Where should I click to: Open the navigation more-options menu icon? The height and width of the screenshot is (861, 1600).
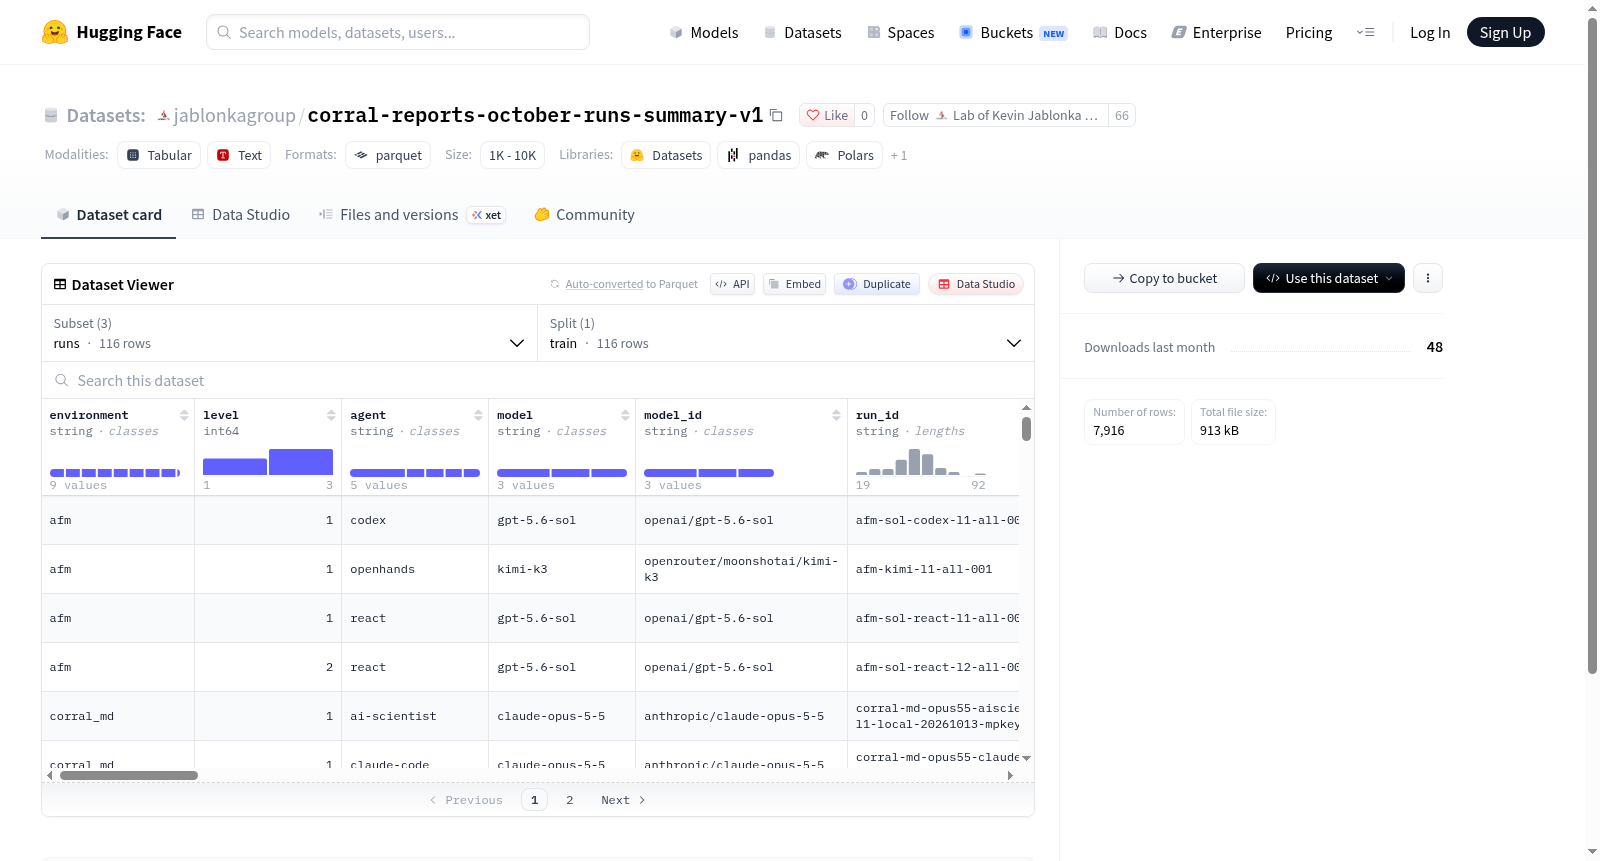(1365, 32)
